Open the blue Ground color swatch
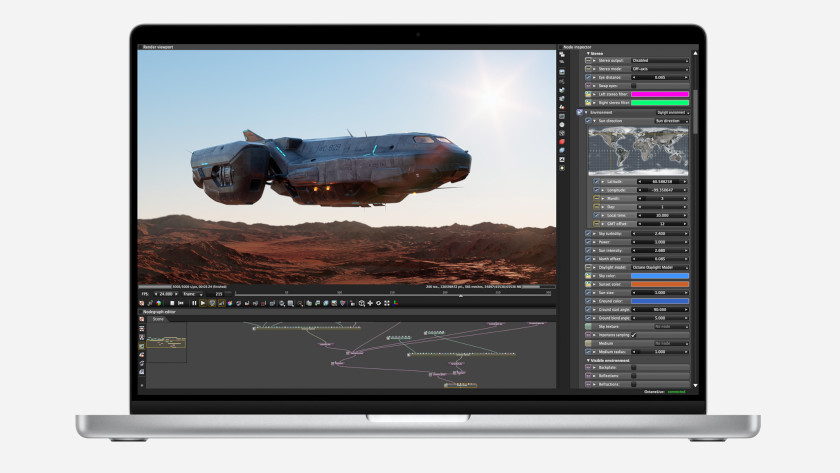 (660, 301)
